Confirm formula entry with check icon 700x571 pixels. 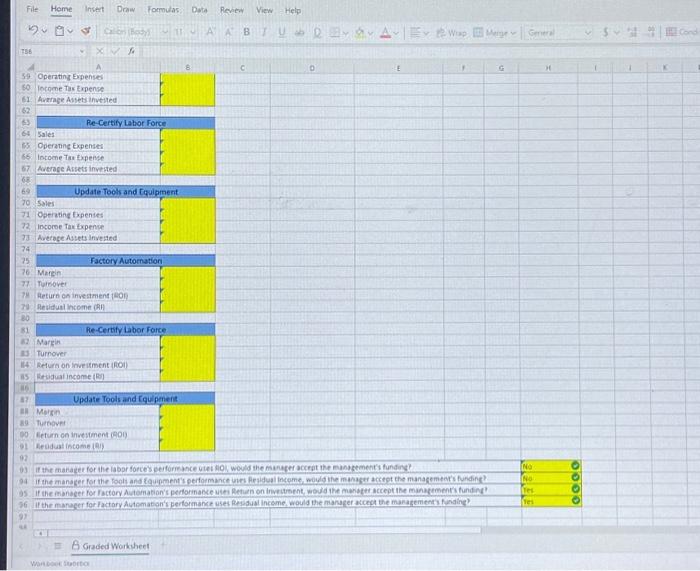[x=116, y=51]
